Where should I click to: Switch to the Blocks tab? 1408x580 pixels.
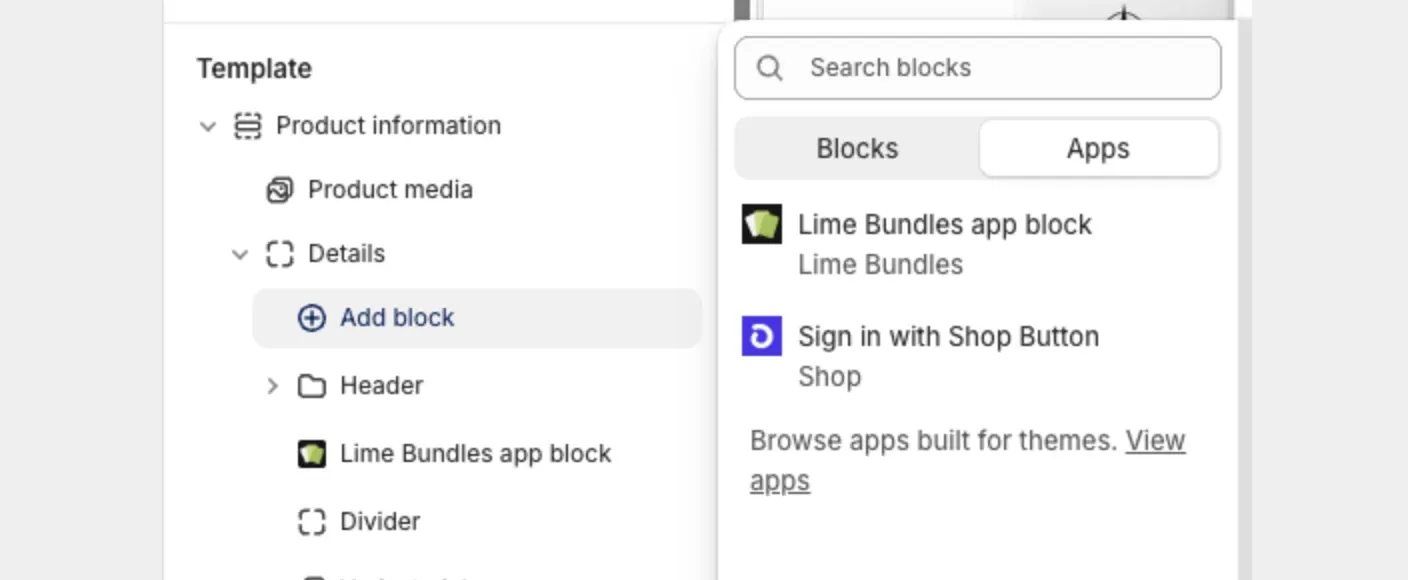click(x=857, y=148)
